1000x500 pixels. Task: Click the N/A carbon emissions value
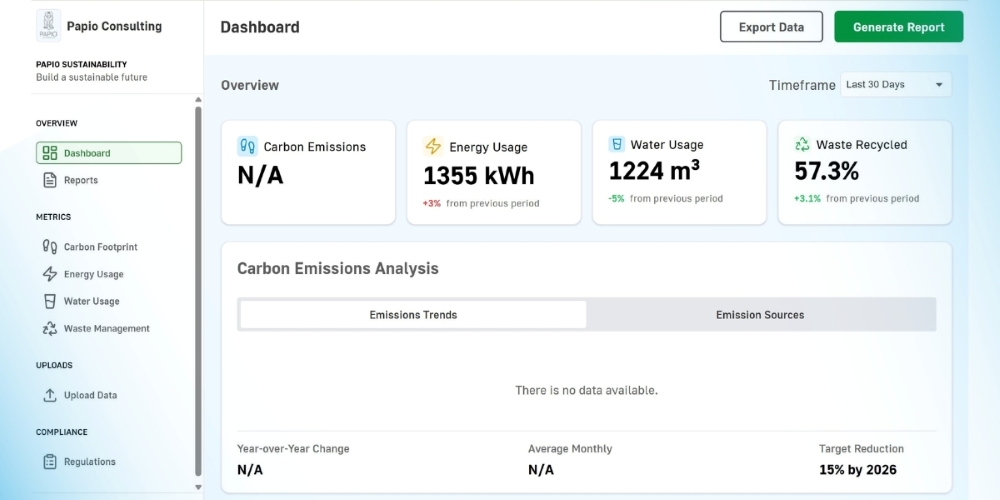click(260, 175)
